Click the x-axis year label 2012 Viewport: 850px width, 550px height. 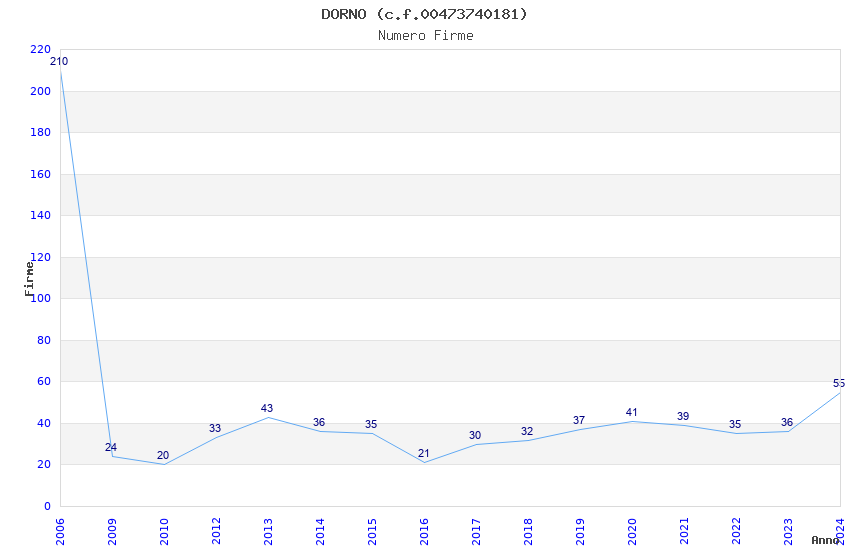pos(216,532)
